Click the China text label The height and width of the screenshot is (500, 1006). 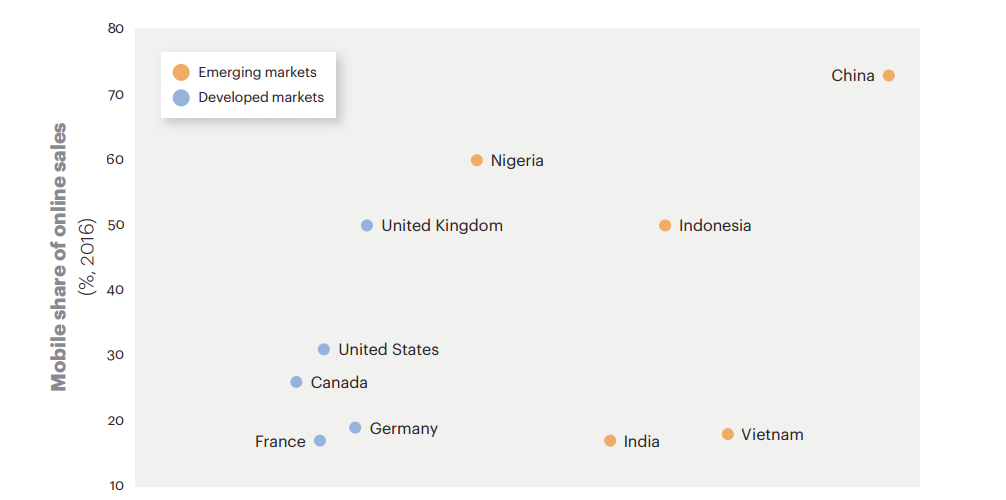pos(853,76)
